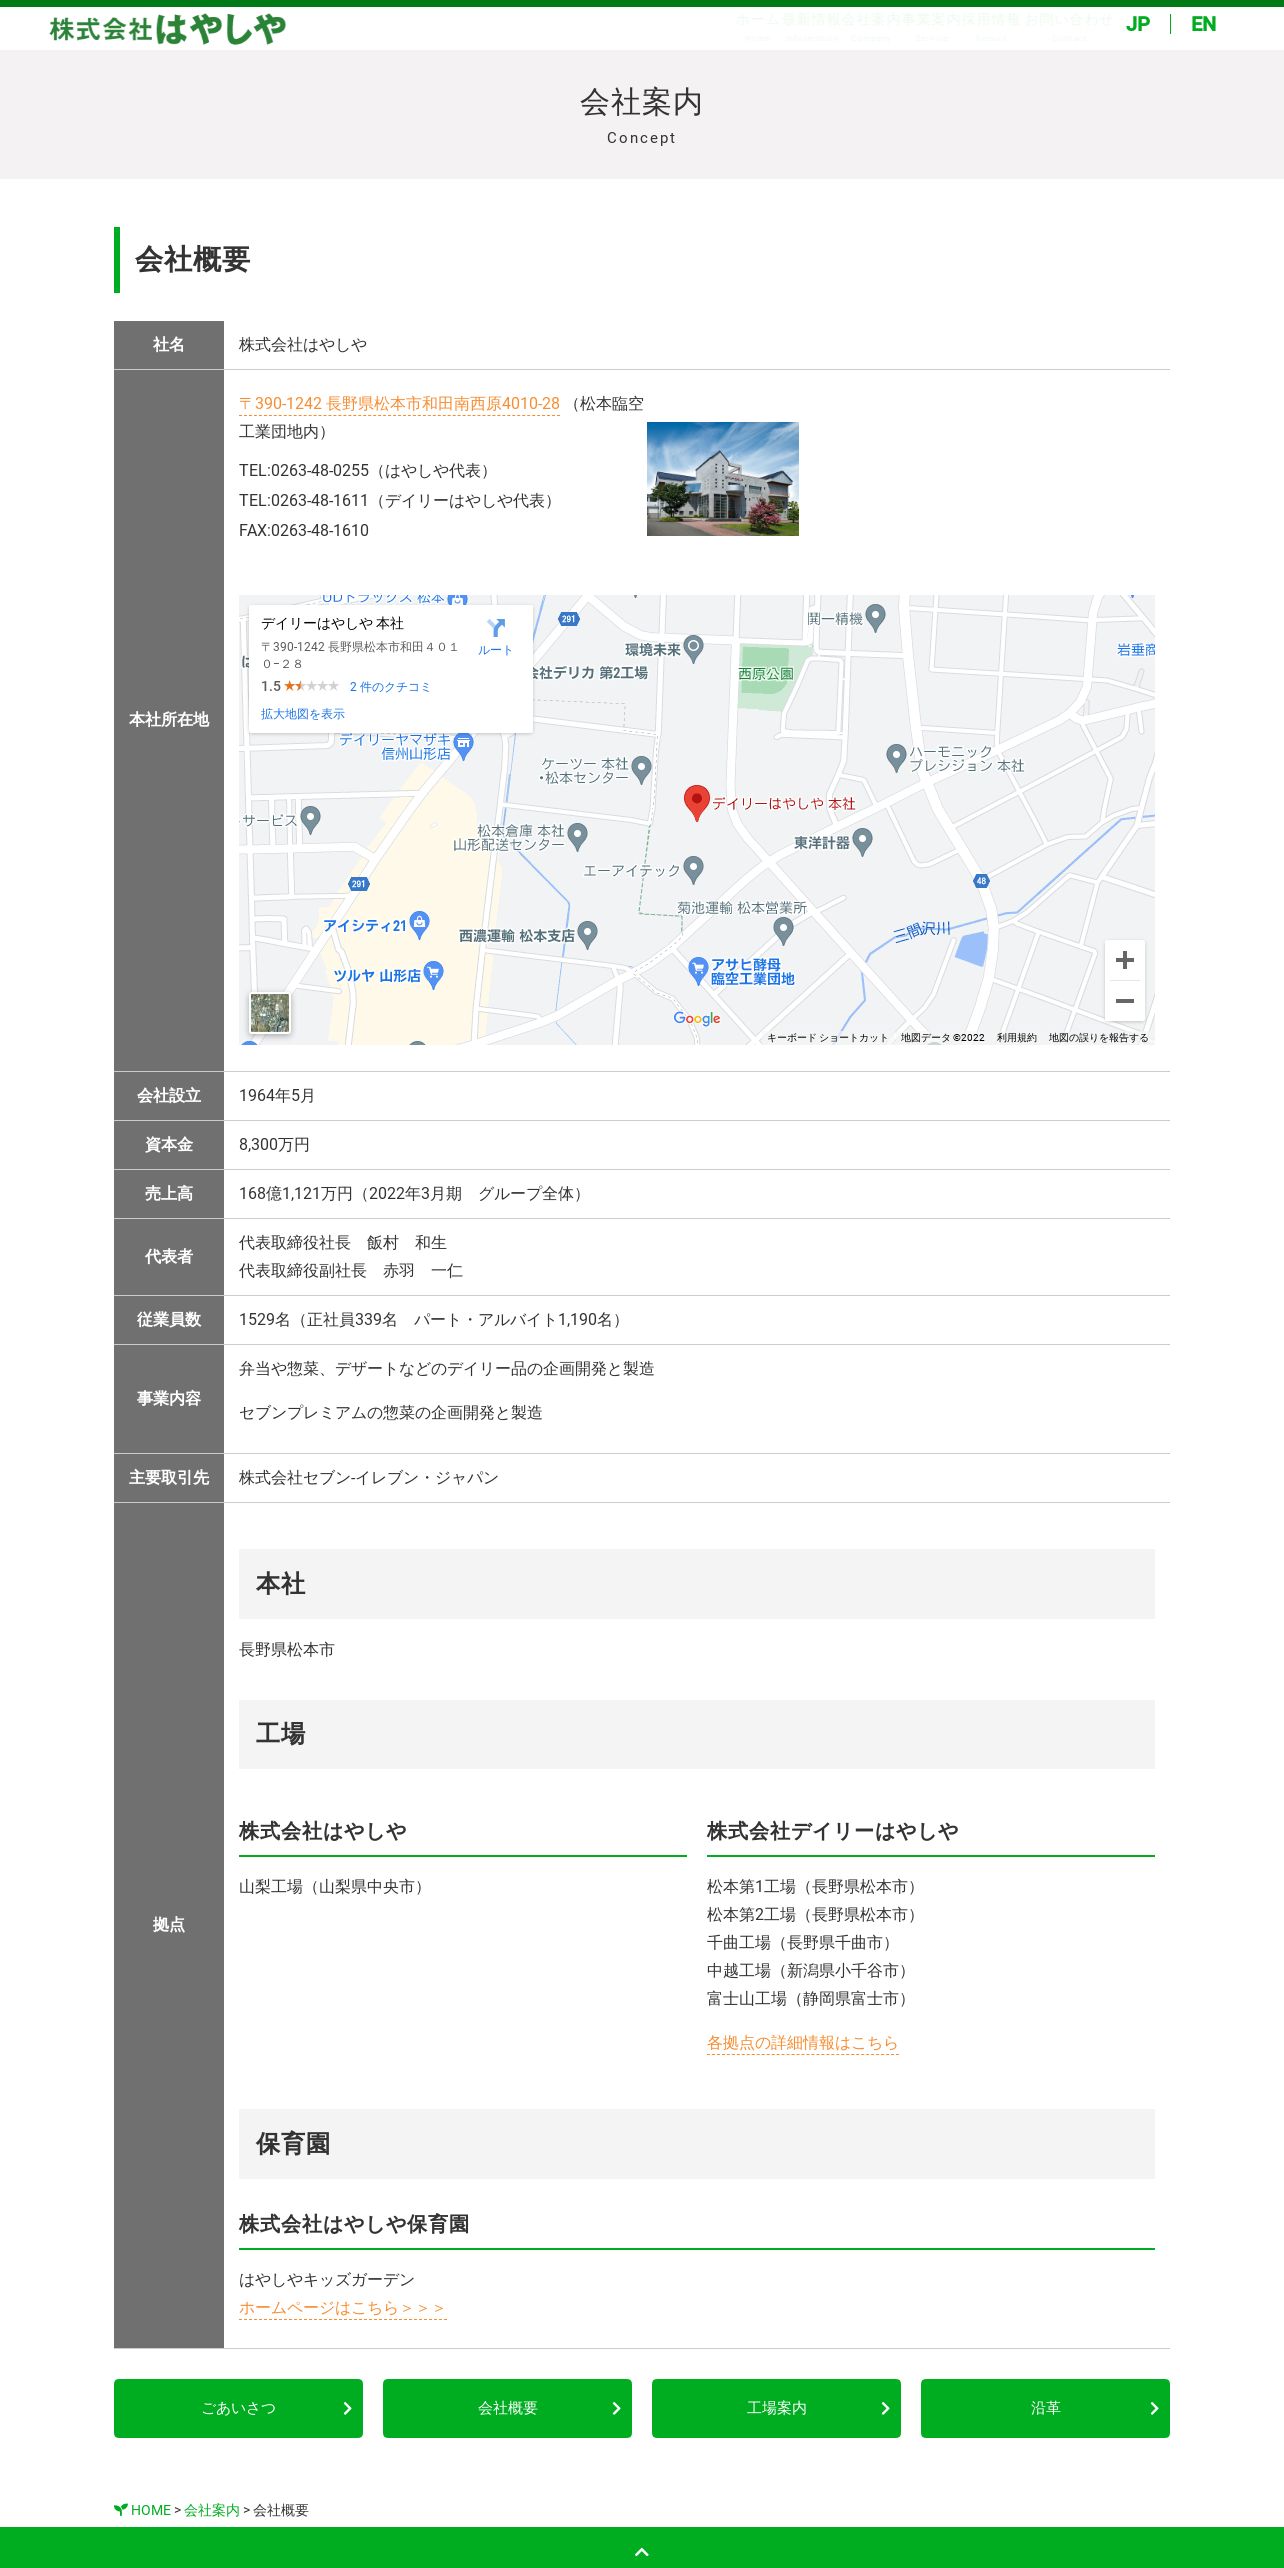Go to 工場案内 page button

[x=776, y=2408]
